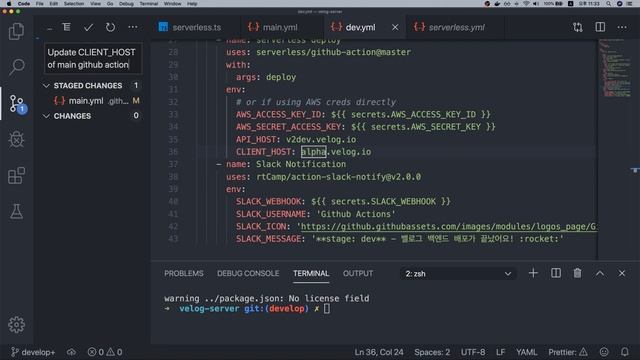Viewport: 640px width, 360px height.
Task: Close the terminal panel
Action: click(x=622, y=273)
